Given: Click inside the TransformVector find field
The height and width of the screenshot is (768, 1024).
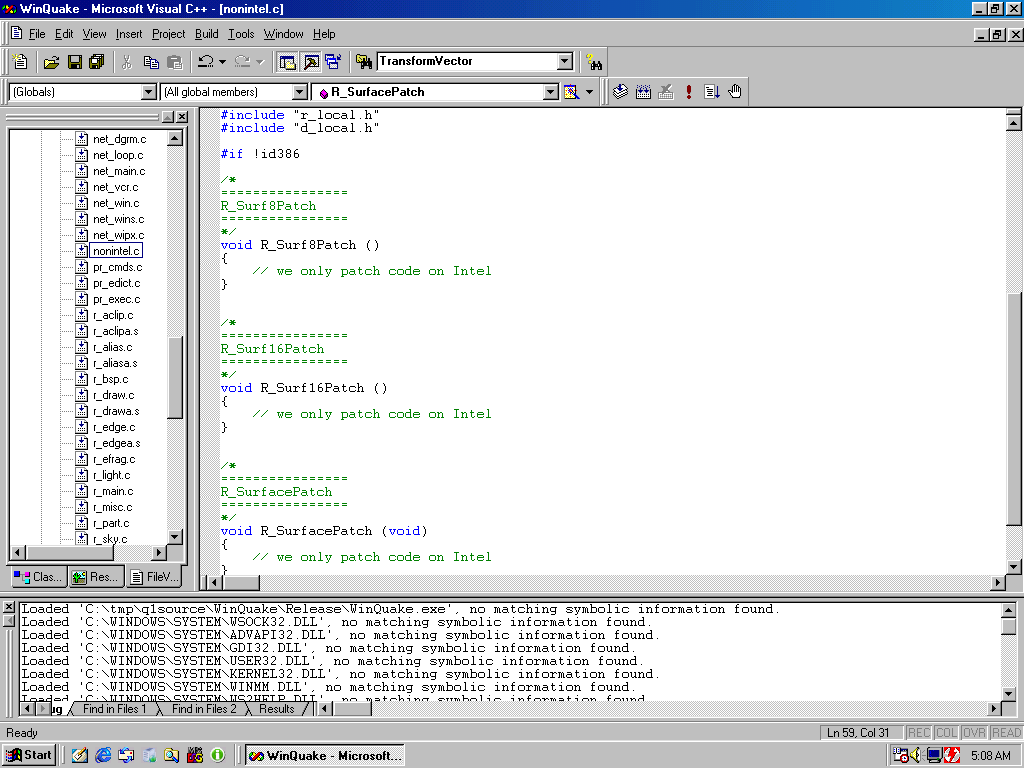Looking at the screenshot, I should click(x=468, y=61).
